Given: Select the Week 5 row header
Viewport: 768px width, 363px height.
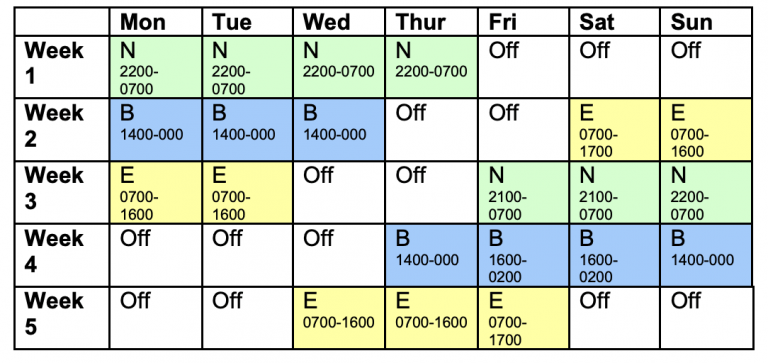Looking at the screenshot, I should [62, 318].
